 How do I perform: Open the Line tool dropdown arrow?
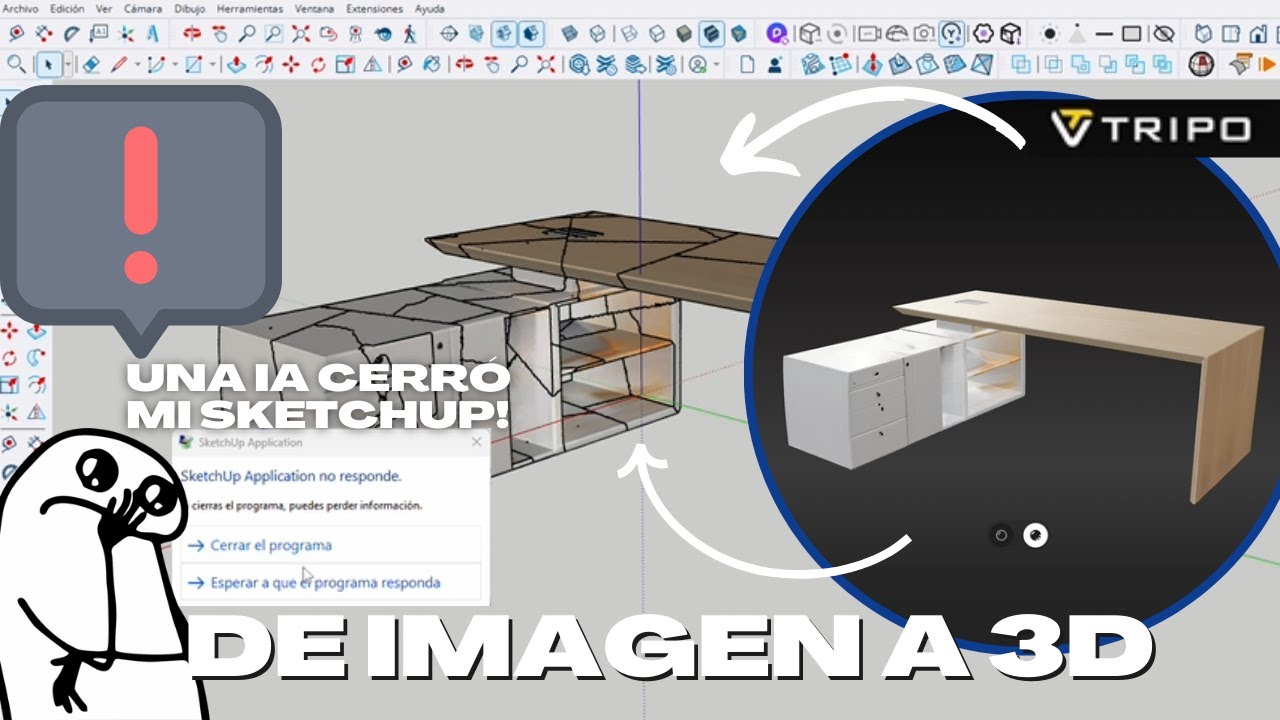coord(137,65)
